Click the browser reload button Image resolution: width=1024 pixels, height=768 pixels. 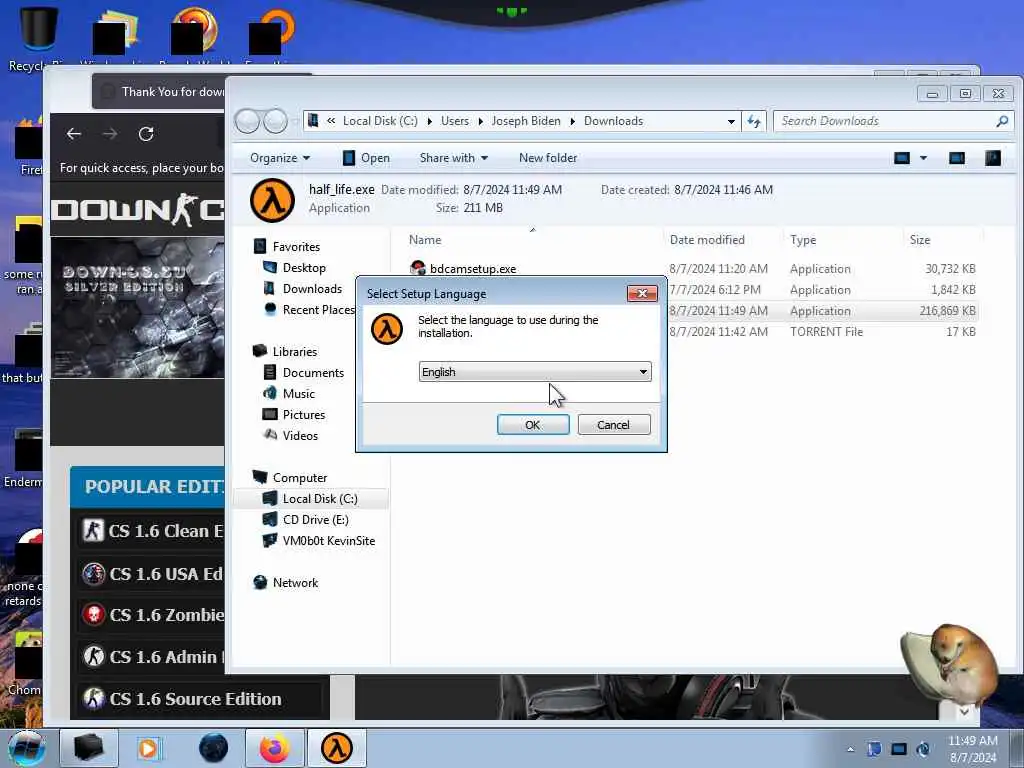click(146, 134)
